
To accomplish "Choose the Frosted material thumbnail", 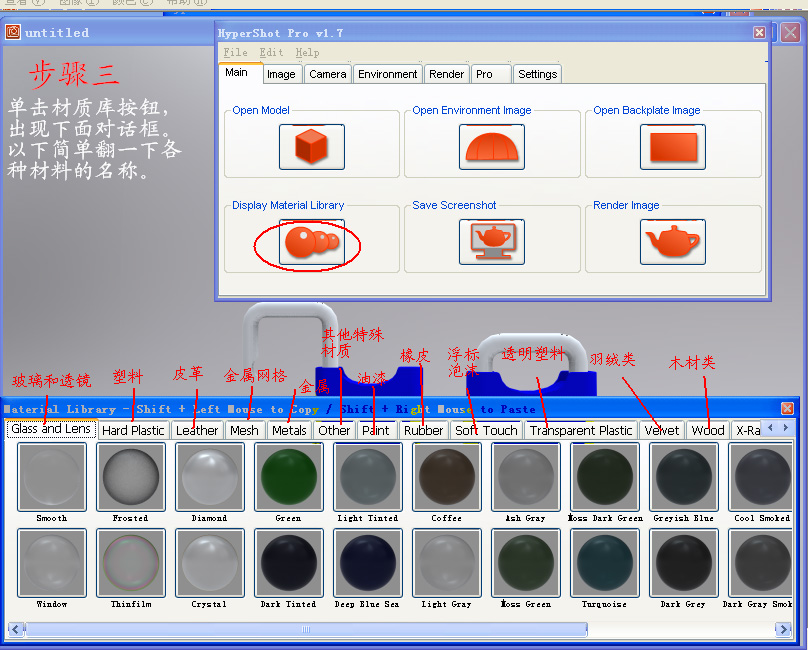I will click(130, 477).
